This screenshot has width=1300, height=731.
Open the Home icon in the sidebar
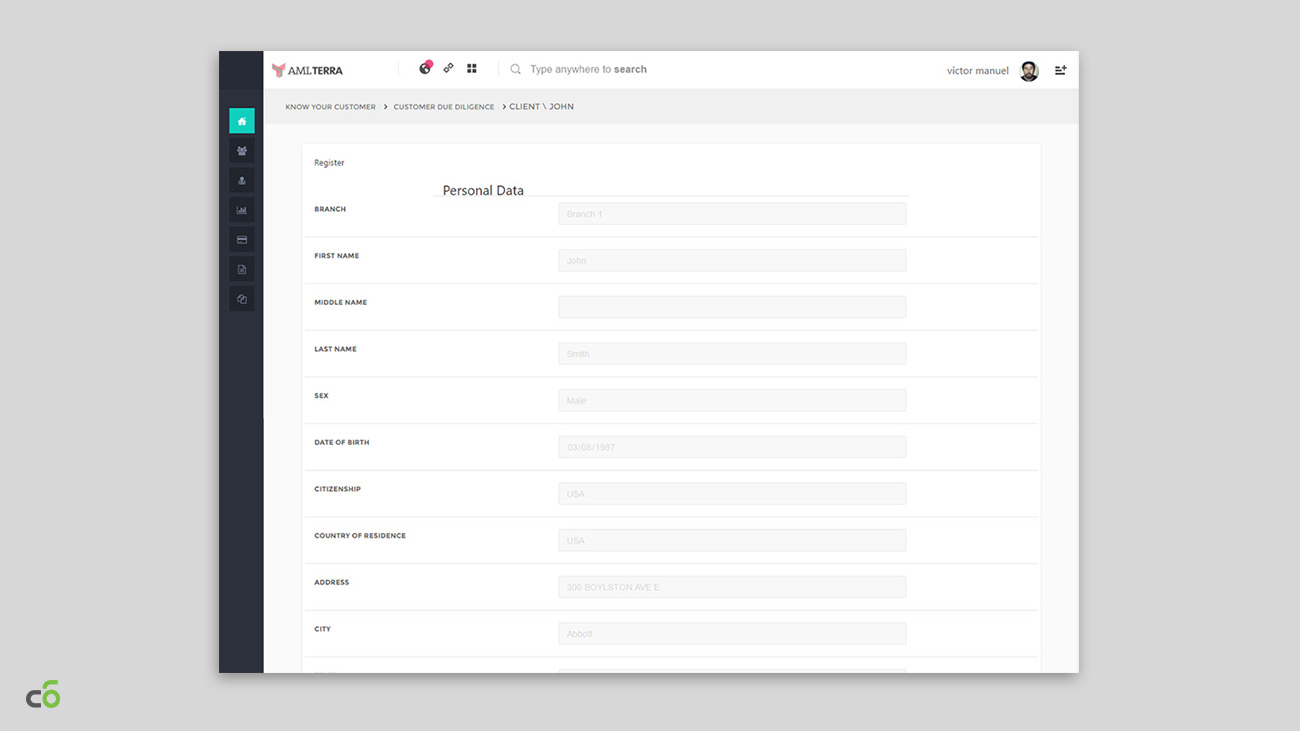[x=241, y=121]
